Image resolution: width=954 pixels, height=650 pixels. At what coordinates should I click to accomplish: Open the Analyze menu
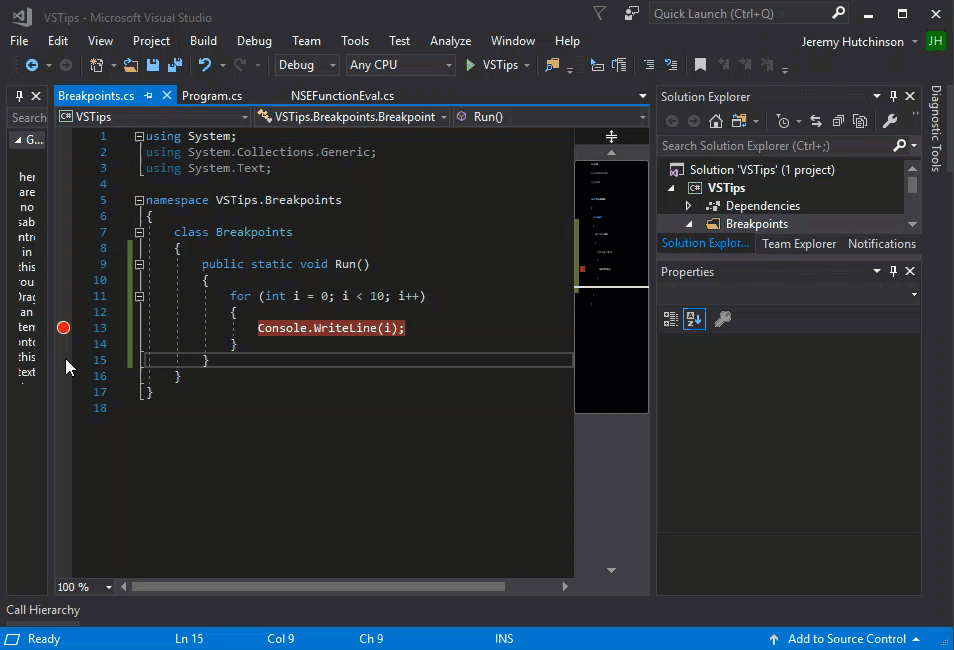point(450,41)
